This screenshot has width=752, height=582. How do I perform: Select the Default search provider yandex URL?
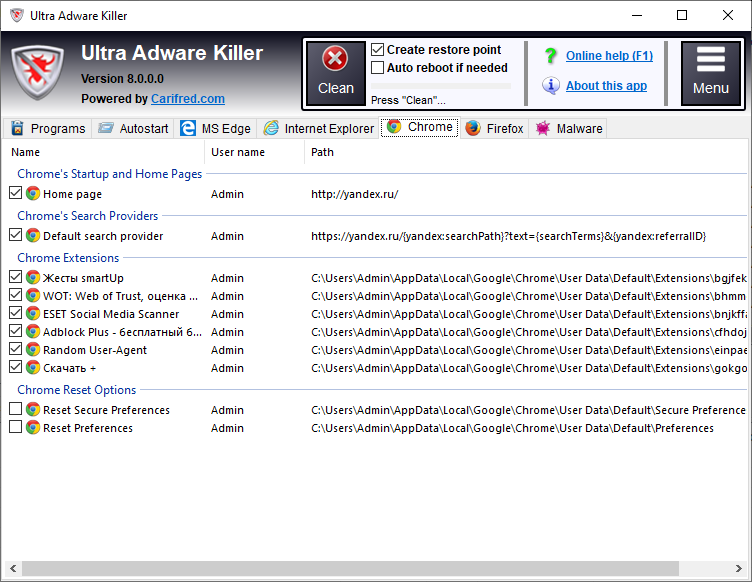508,236
